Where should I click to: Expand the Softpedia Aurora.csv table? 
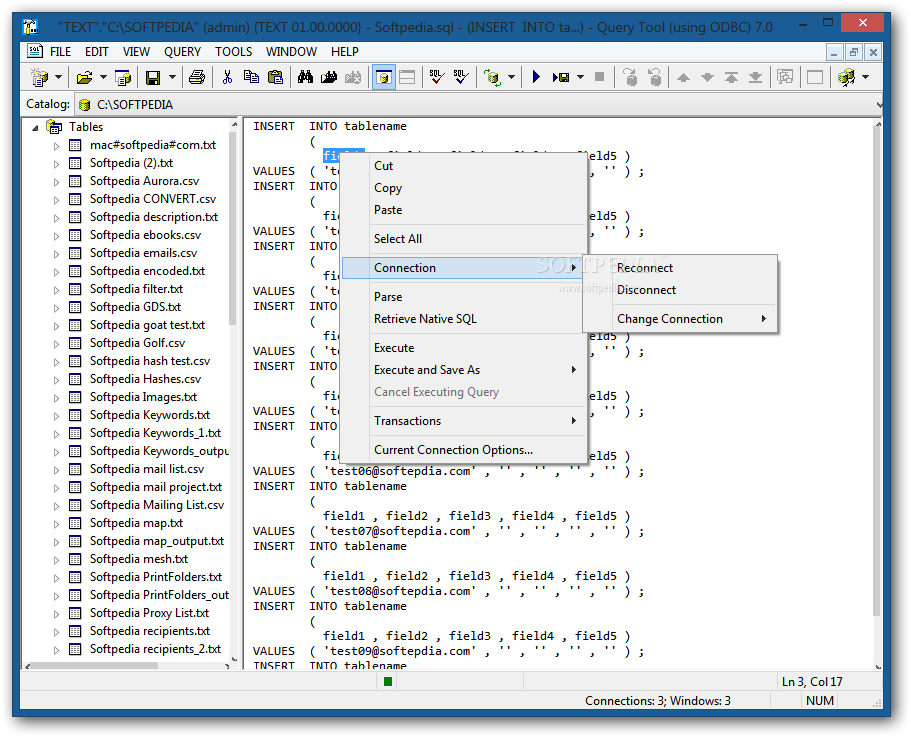click(x=56, y=182)
